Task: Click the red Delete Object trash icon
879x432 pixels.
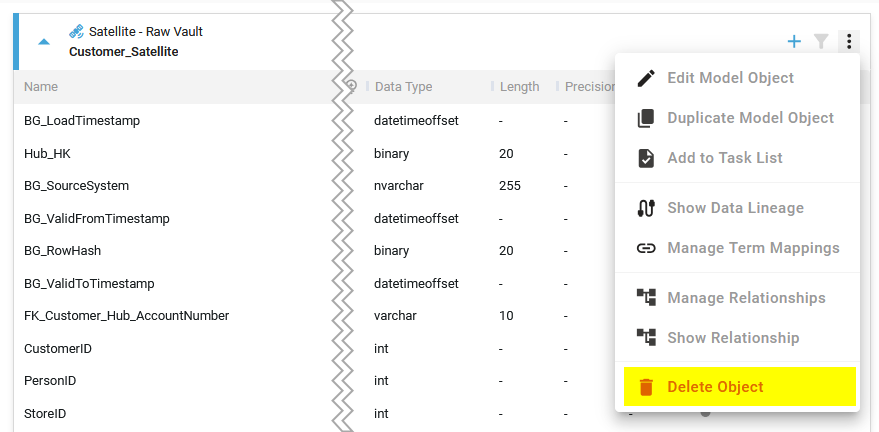Action: click(646, 387)
